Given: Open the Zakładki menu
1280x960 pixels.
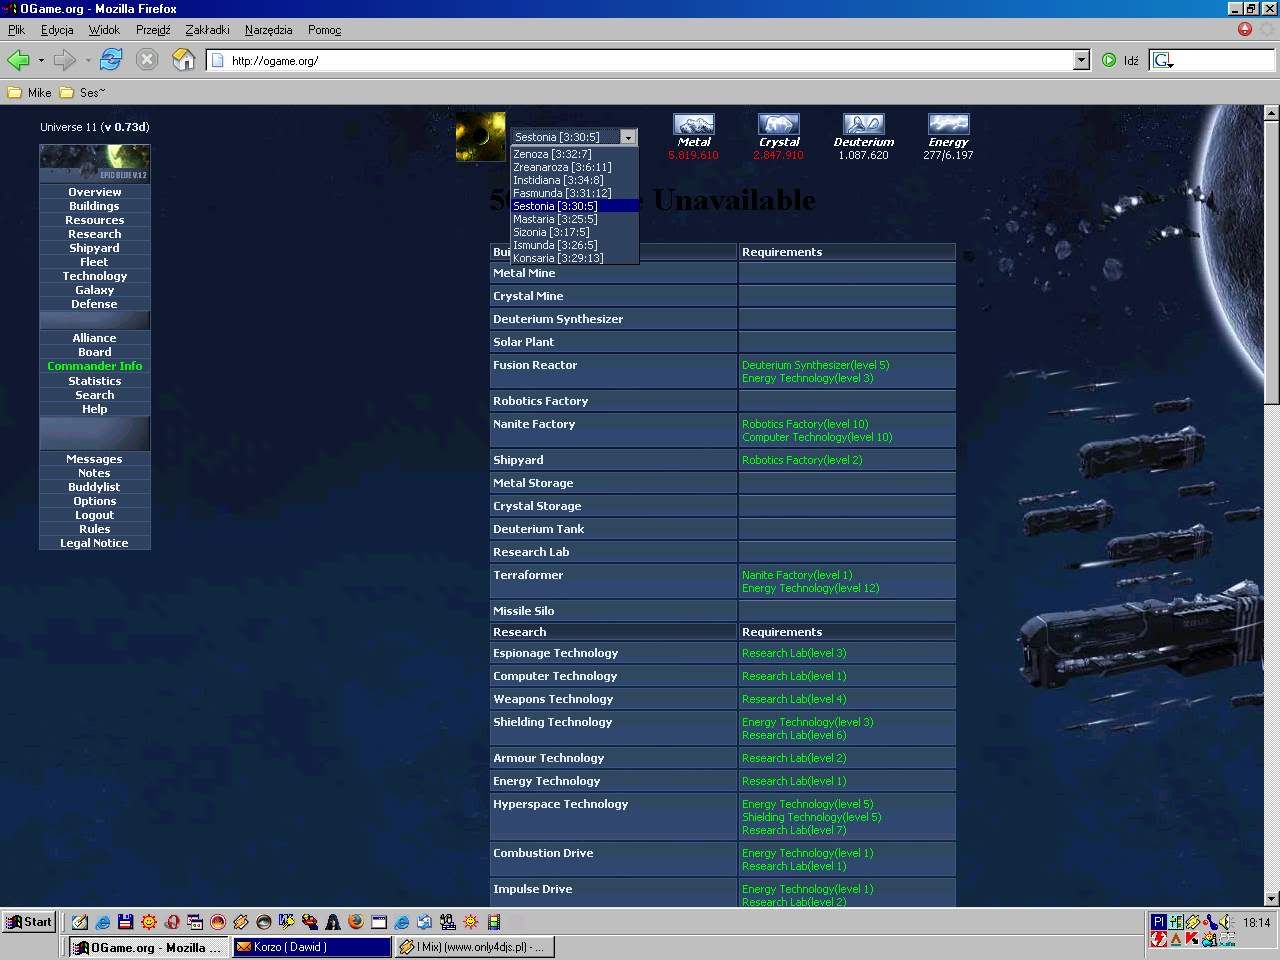Looking at the screenshot, I should pyautogui.click(x=207, y=30).
